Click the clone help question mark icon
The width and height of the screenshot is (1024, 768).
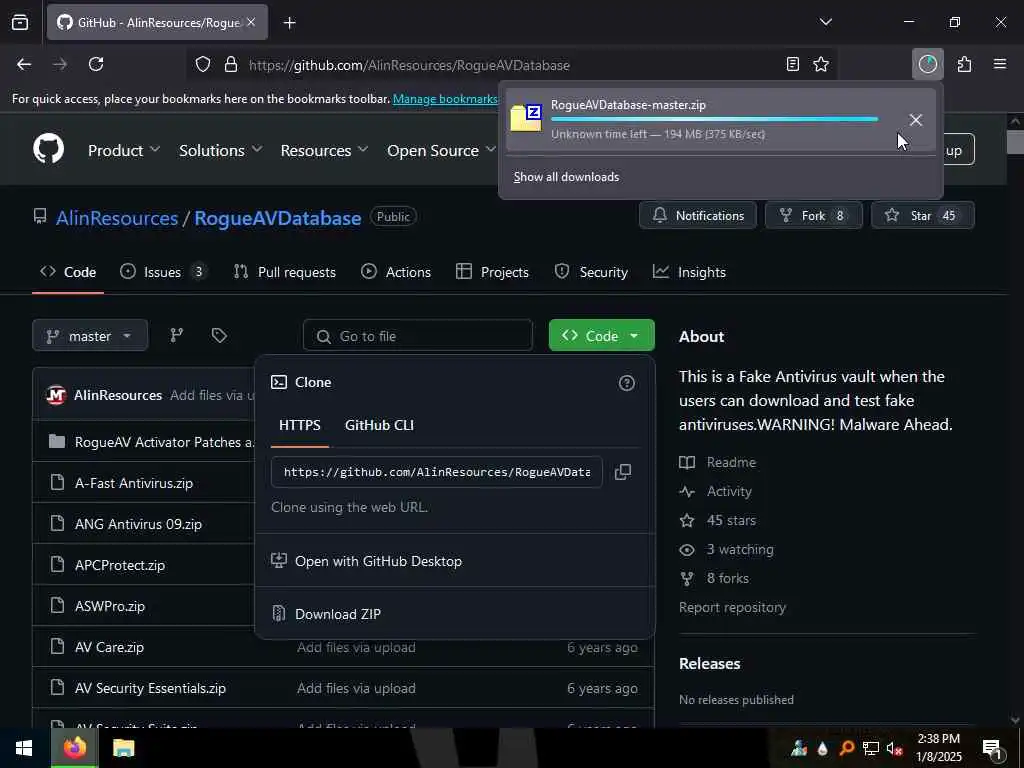[626, 383]
